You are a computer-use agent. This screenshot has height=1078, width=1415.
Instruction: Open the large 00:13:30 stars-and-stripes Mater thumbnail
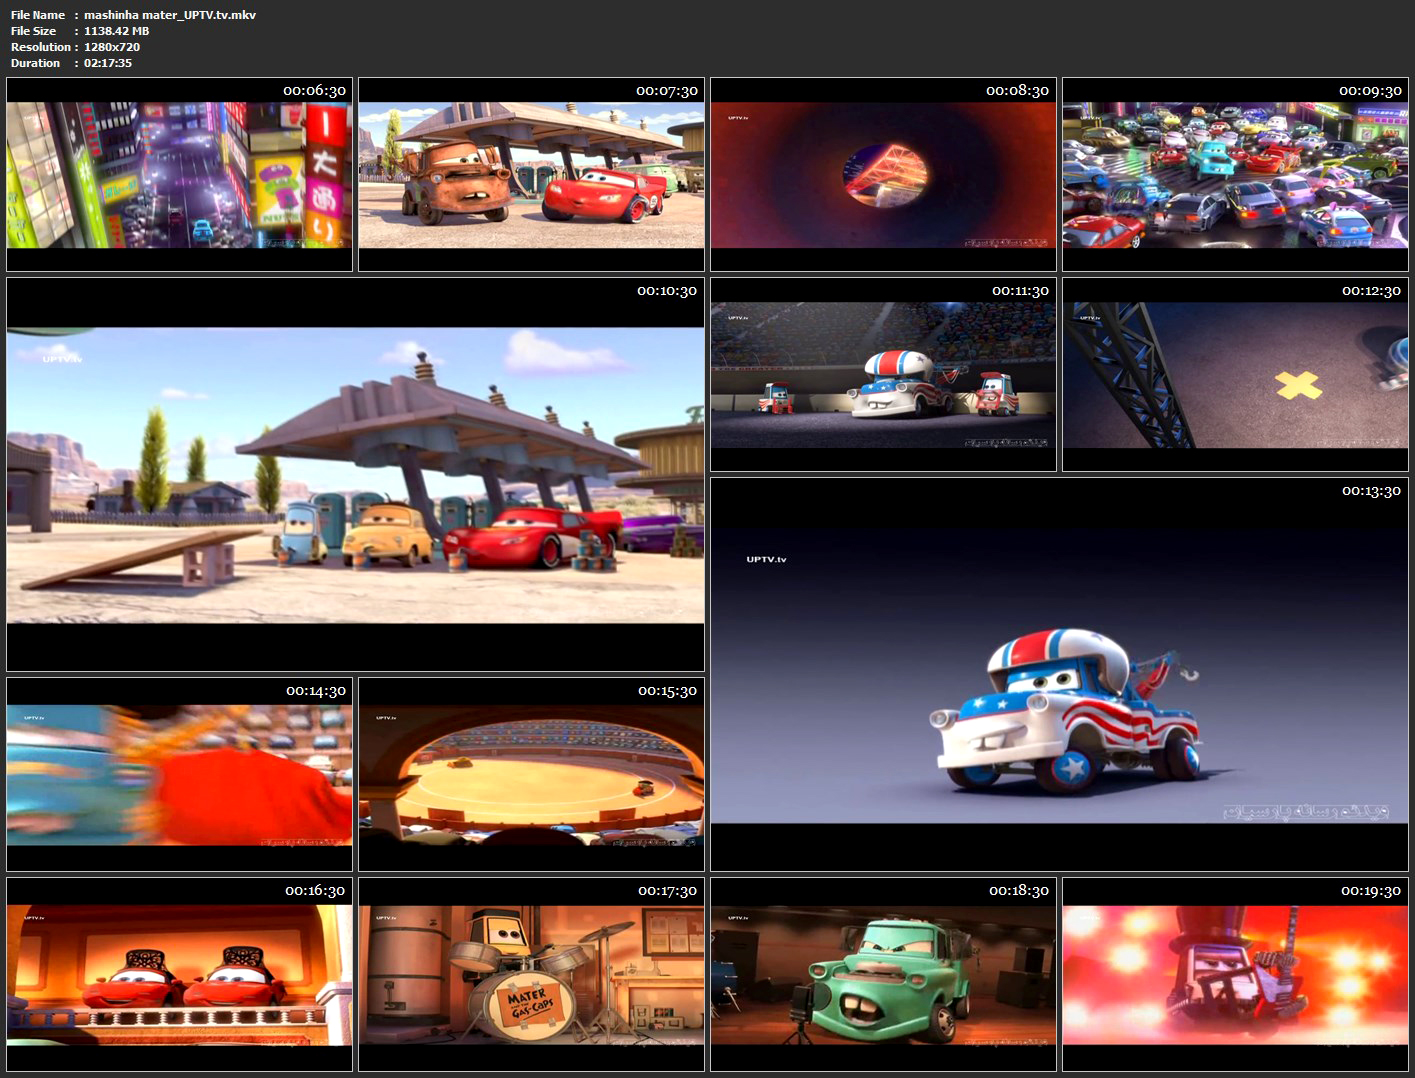tap(1059, 675)
